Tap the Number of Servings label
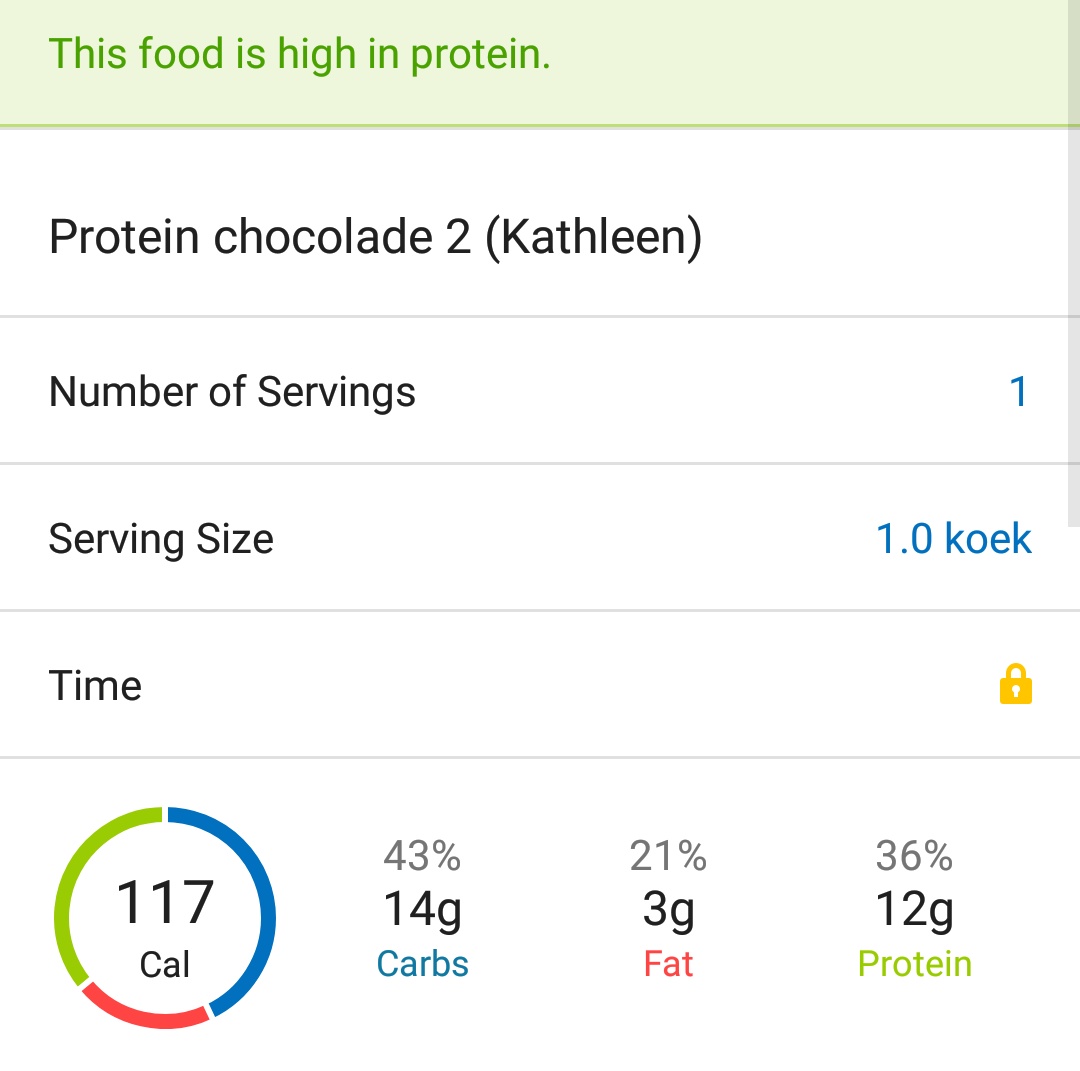The height and width of the screenshot is (1071, 1080). click(x=232, y=392)
